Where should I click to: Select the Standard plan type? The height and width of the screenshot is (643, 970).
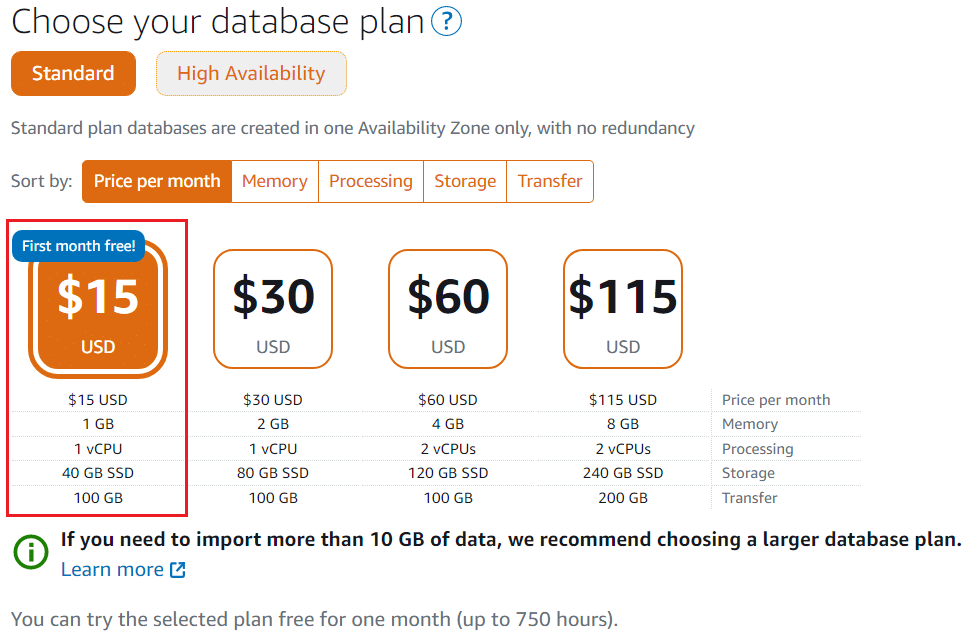73,74
